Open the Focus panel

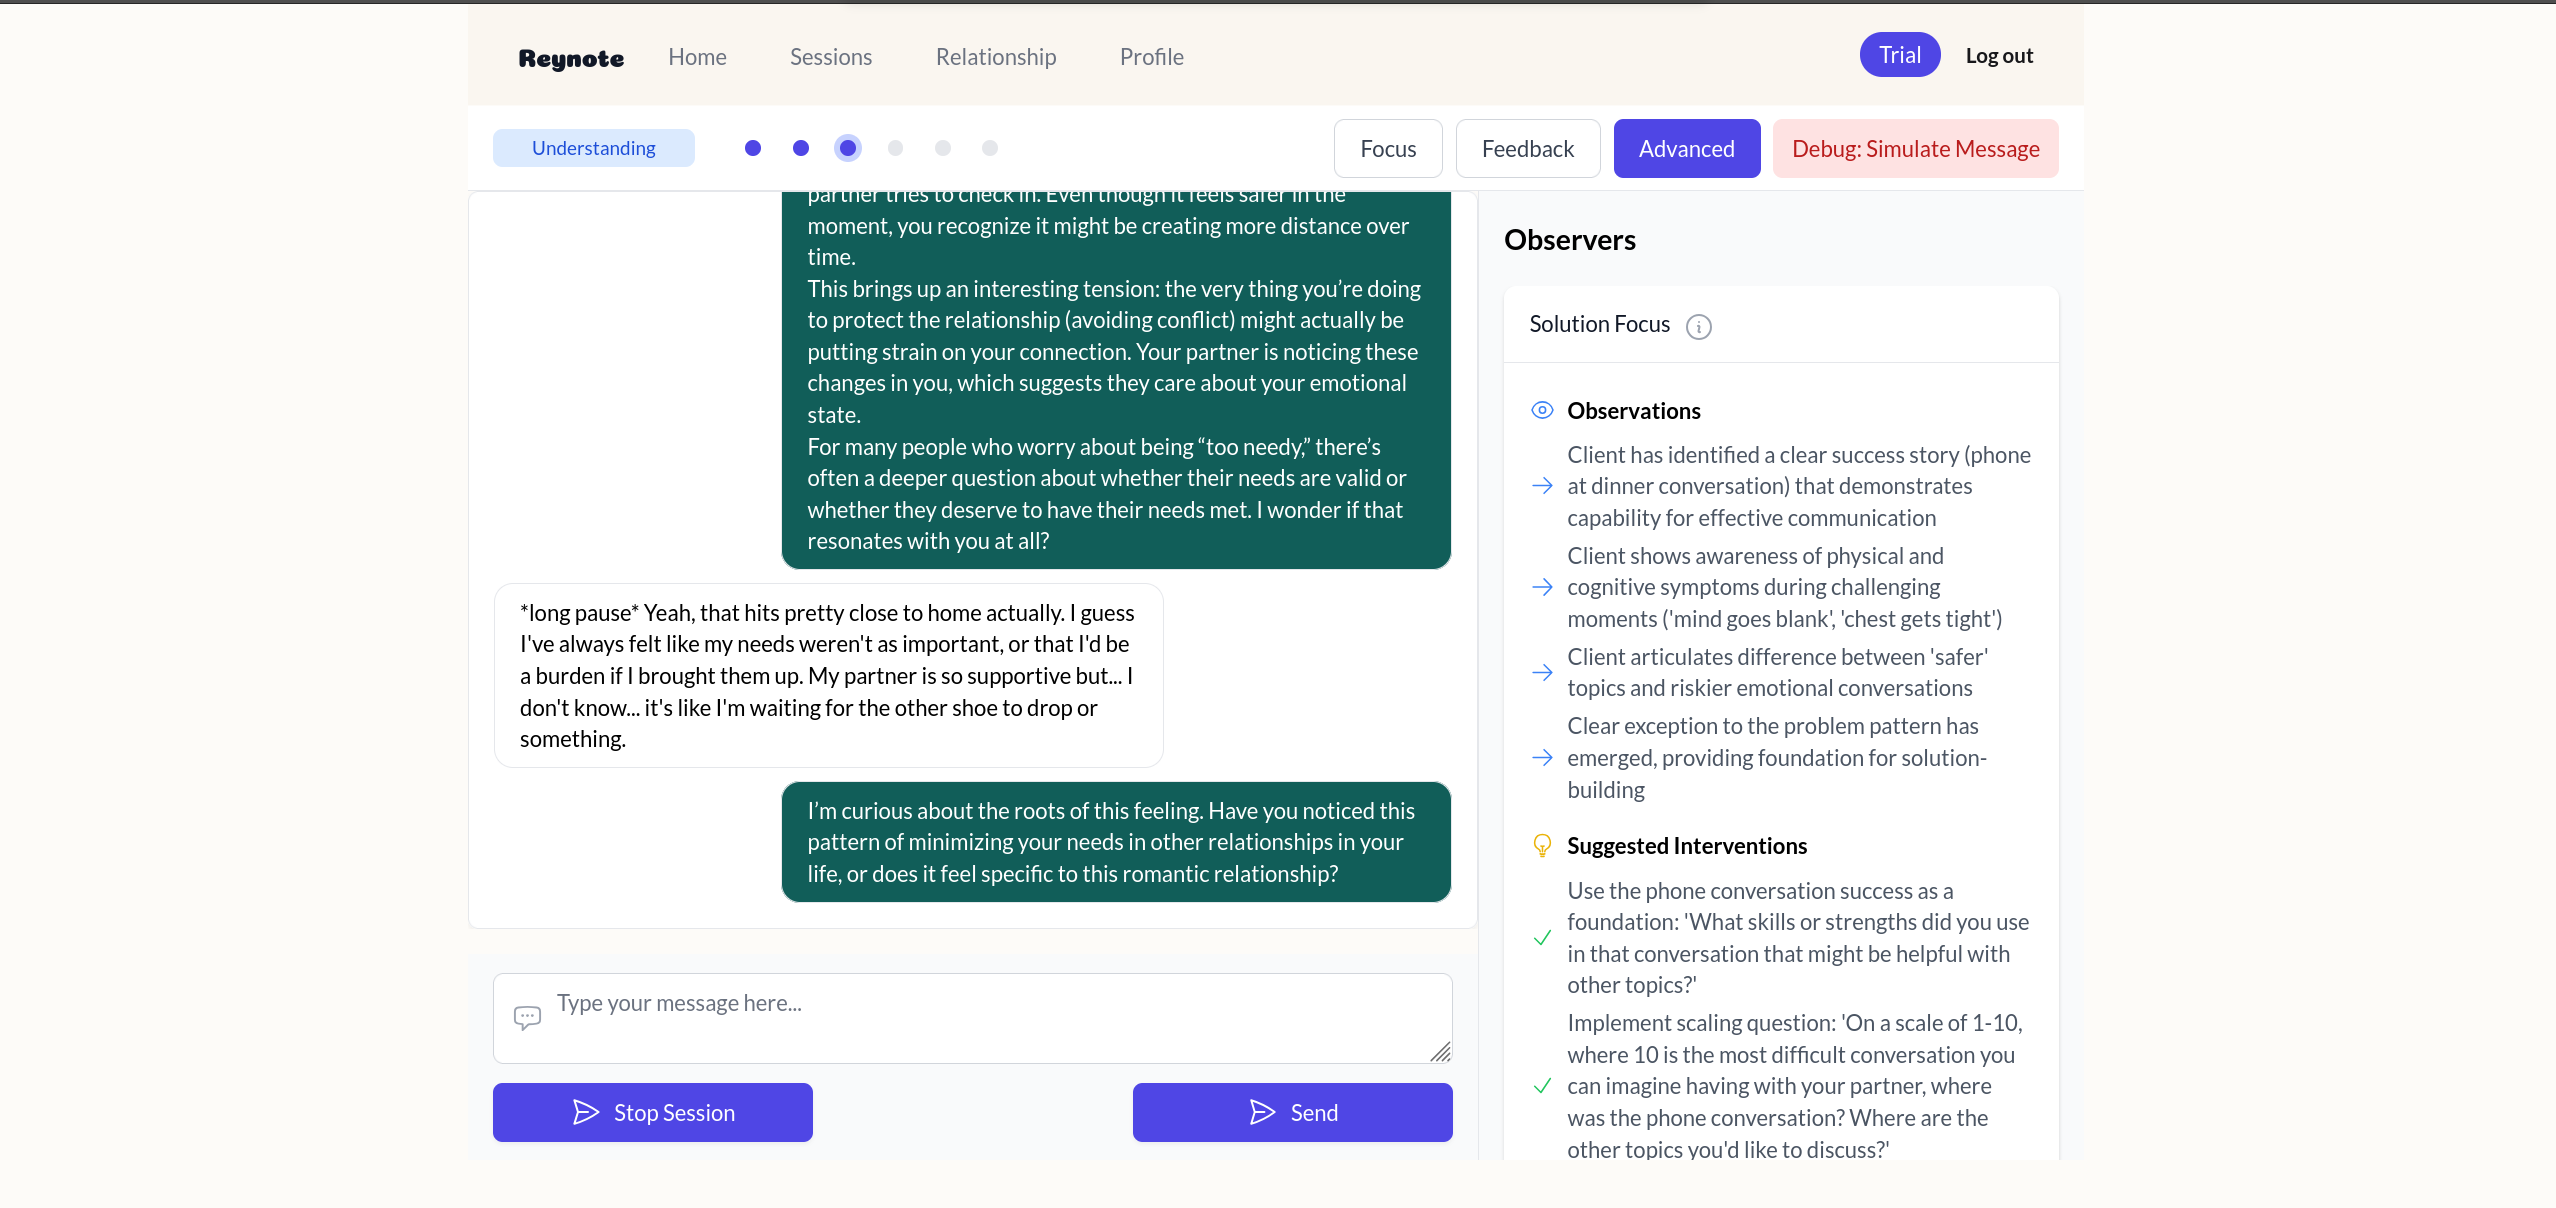click(1388, 149)
